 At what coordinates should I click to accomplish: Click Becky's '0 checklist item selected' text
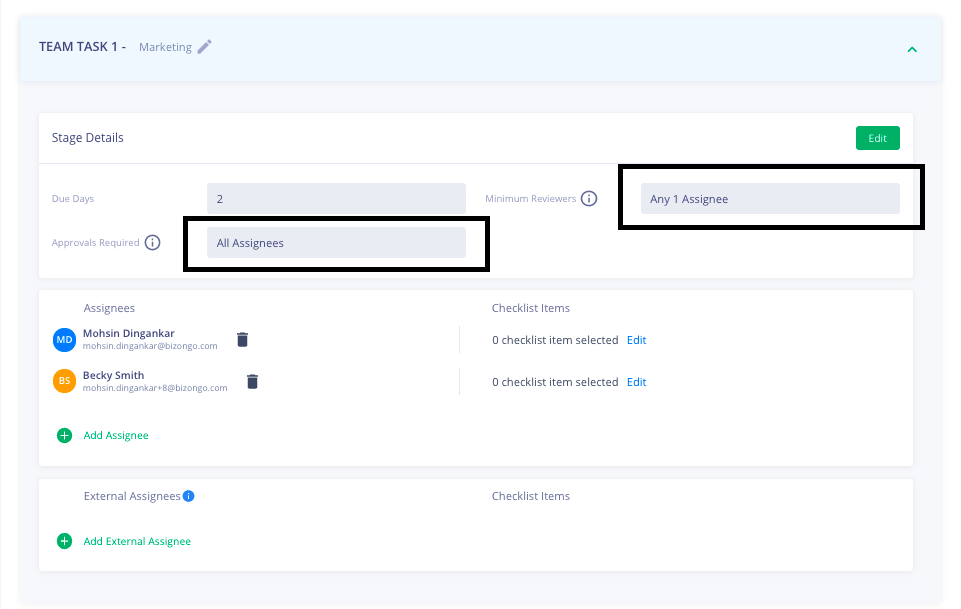pyautogui.click(x=555, y=382)
